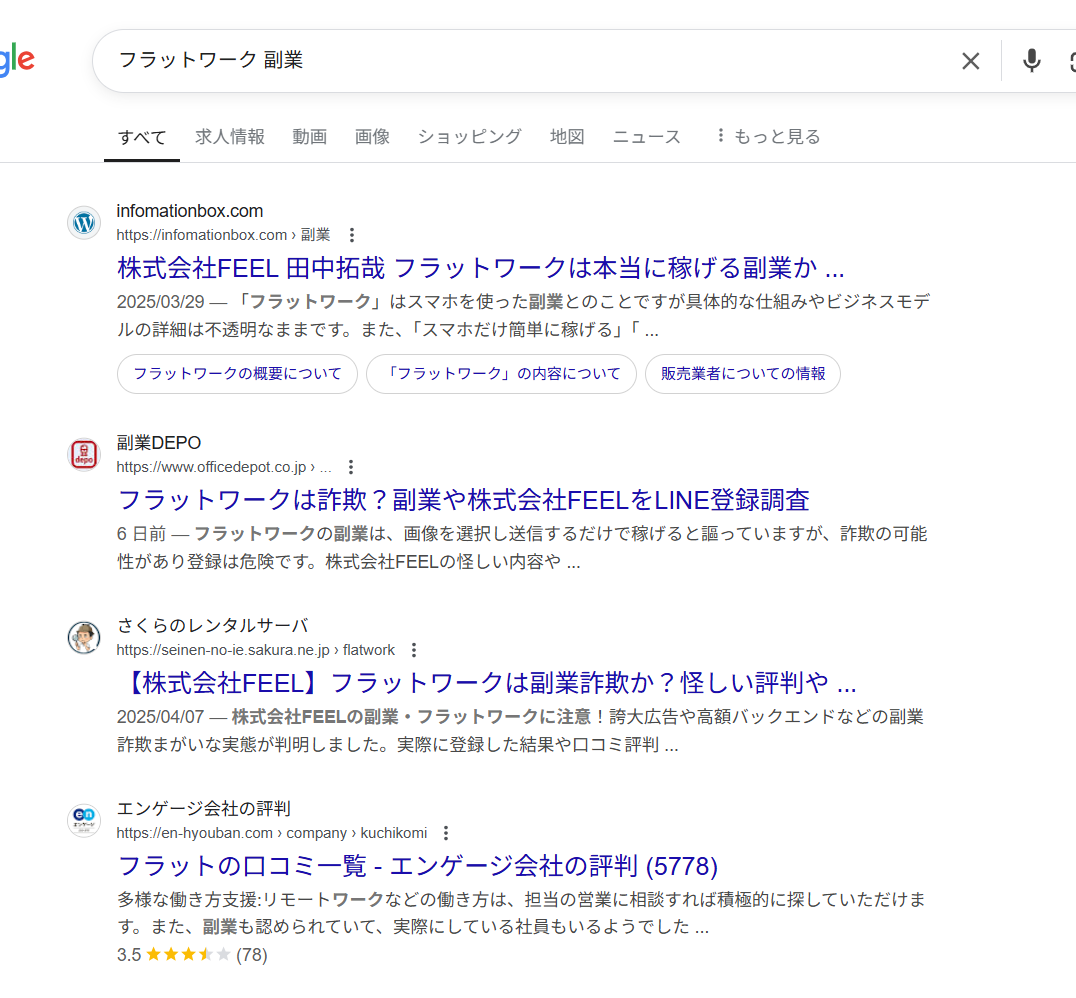This screenshot has width=1076, height=998.
Task: Click the「フラットワーク」の内容について chip
Action: 502,373
